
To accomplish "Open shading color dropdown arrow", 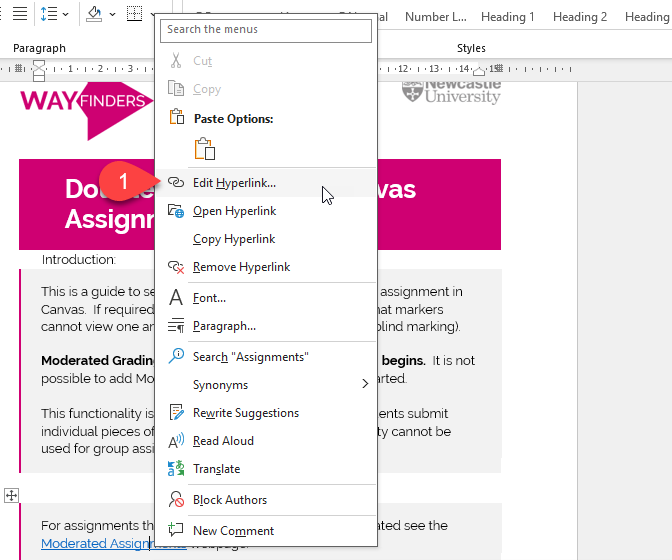I will 112,15.
